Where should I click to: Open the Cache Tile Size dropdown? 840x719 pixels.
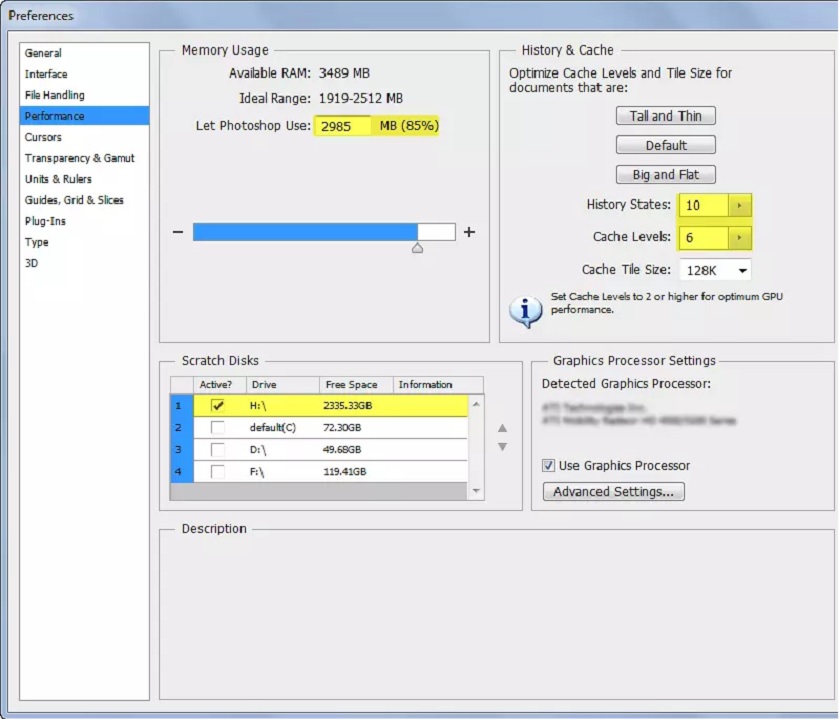(x=741, y=270)
